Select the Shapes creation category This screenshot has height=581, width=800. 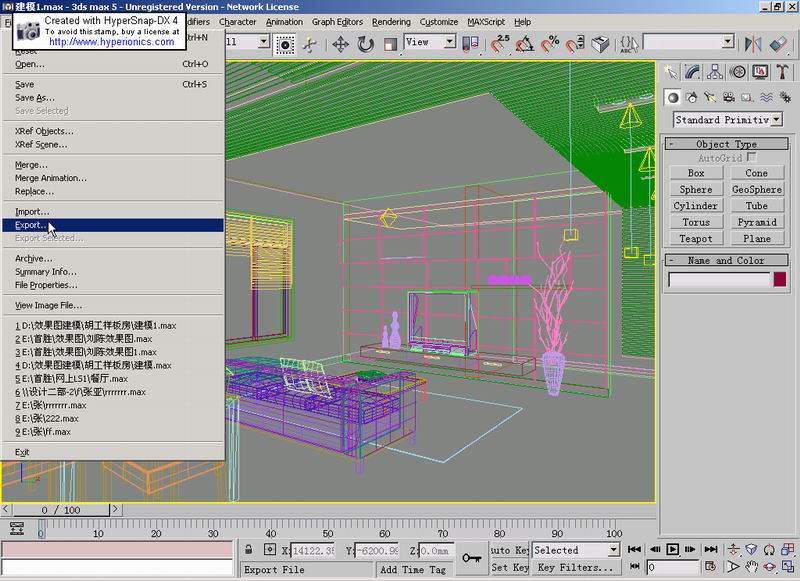(692, 97)
